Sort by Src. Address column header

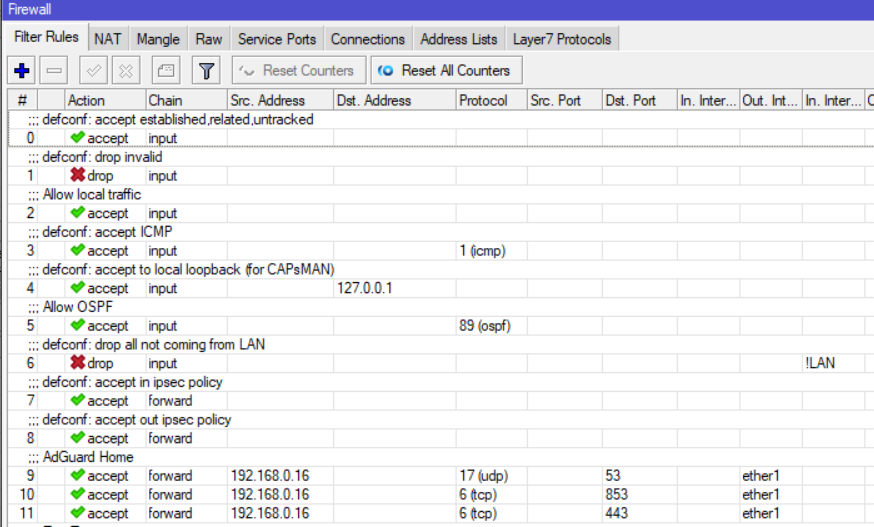coord(280,100)
